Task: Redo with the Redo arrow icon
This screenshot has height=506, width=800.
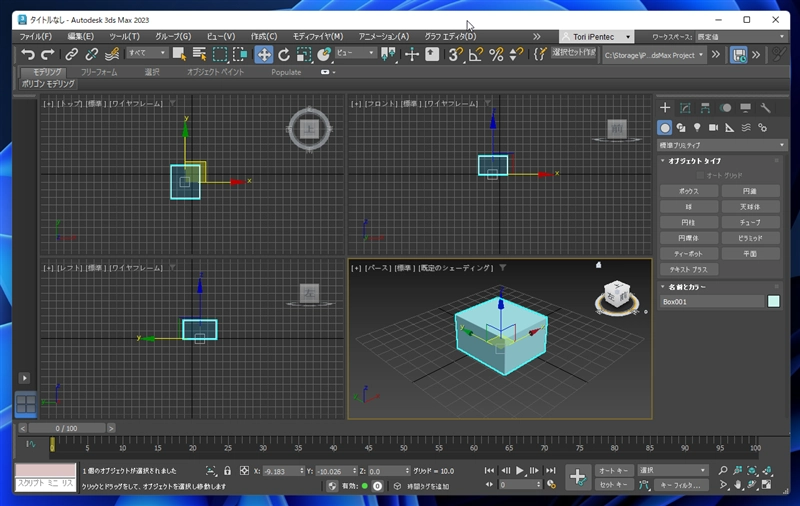Action: click(x=47, y=54)
